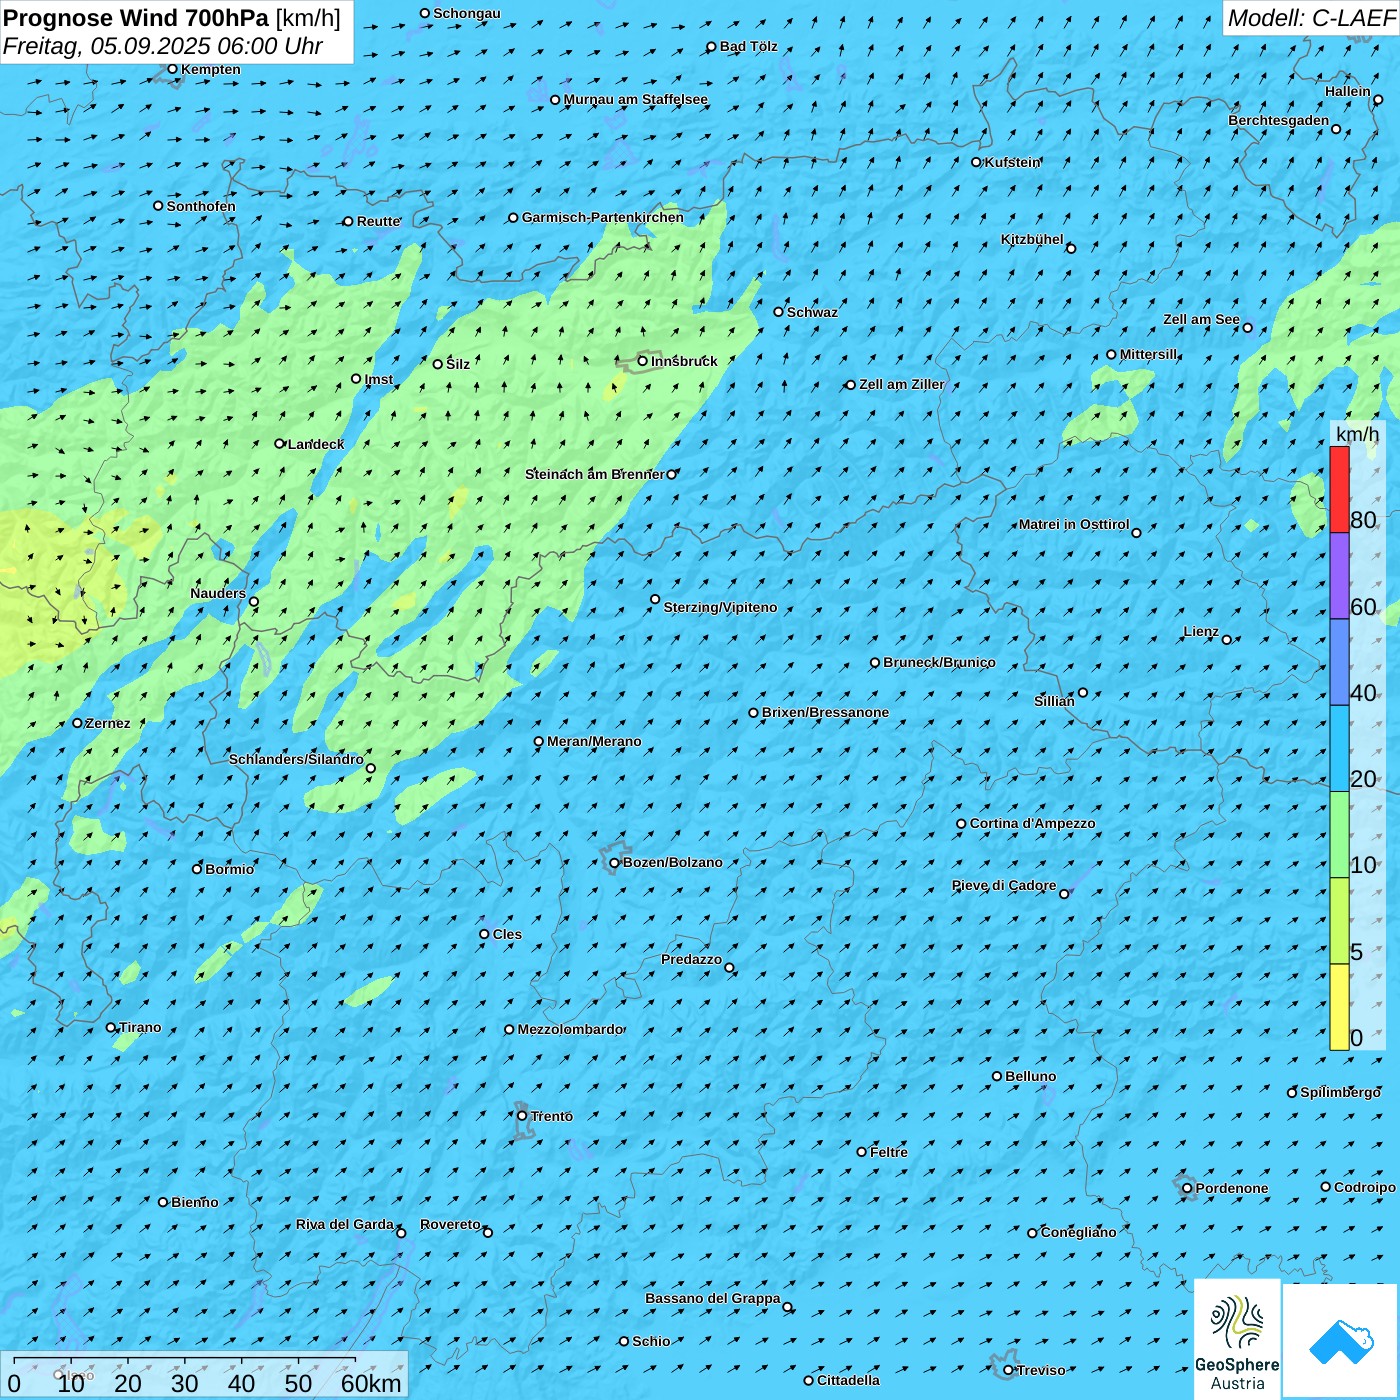Select the dark blue 40–60 km/h legend segment

tap(1339, 663)
